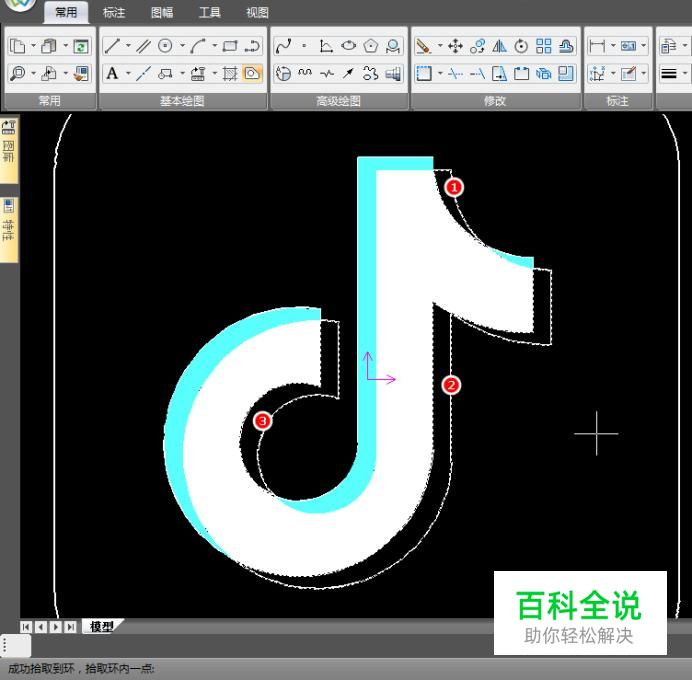692x680 pixels.
Task: Select the Line drawing tool
Action: click(x=112, y=46)
